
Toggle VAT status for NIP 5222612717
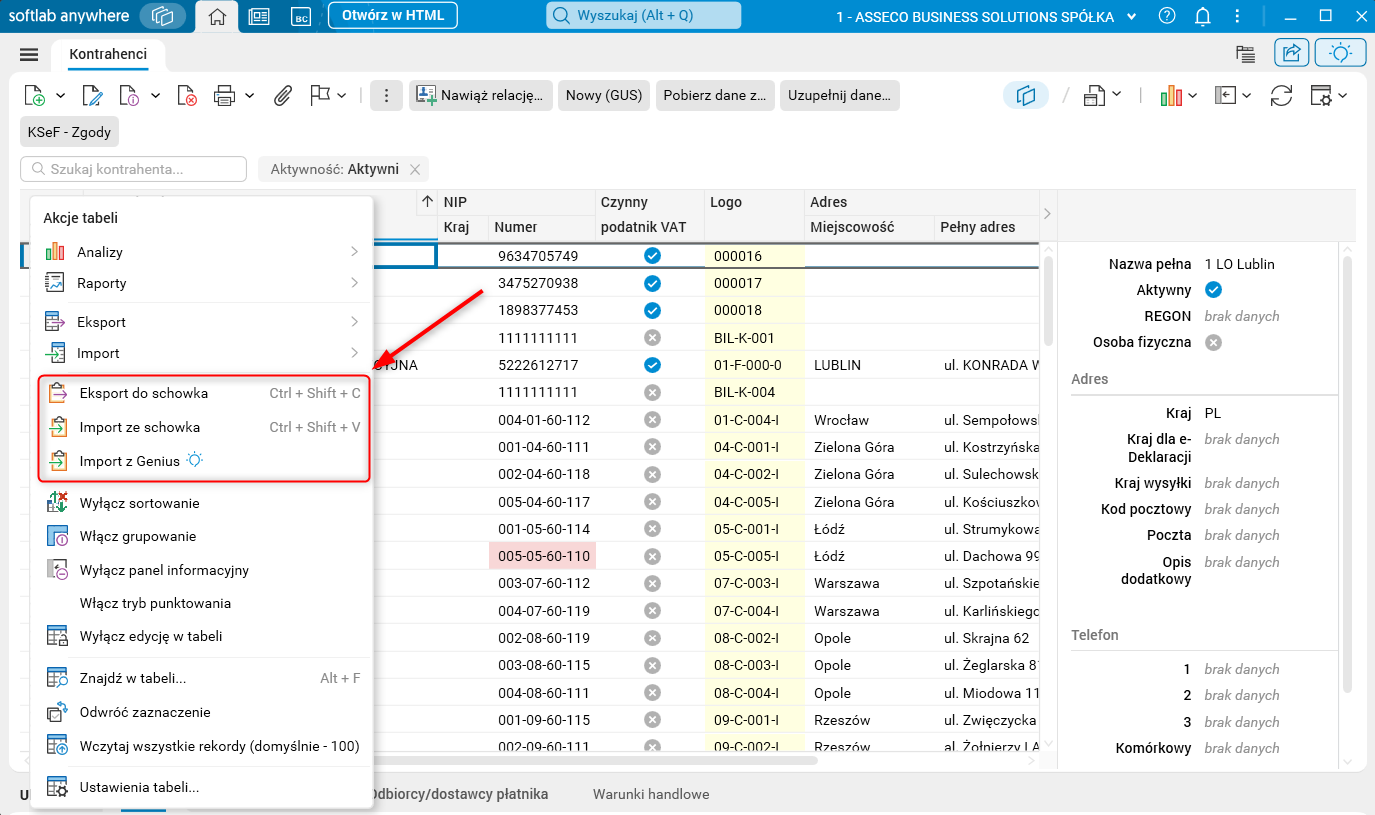652,365
